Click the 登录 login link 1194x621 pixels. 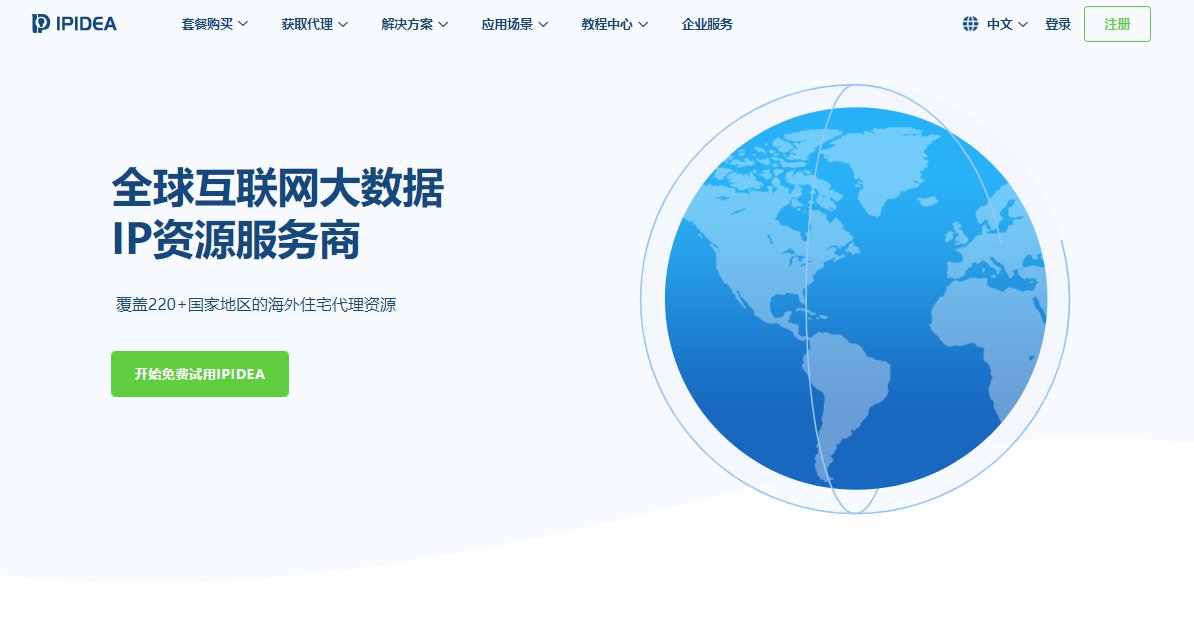(1058, 24)
